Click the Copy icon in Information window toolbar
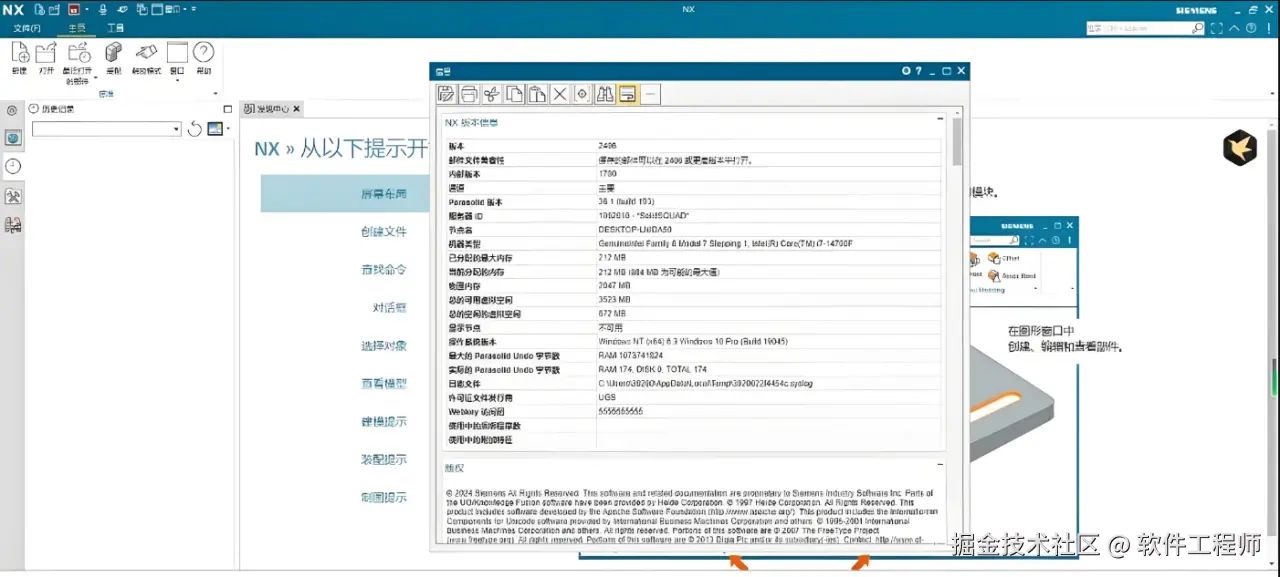The image size is (1280, 577). click(x=514, y=94)
